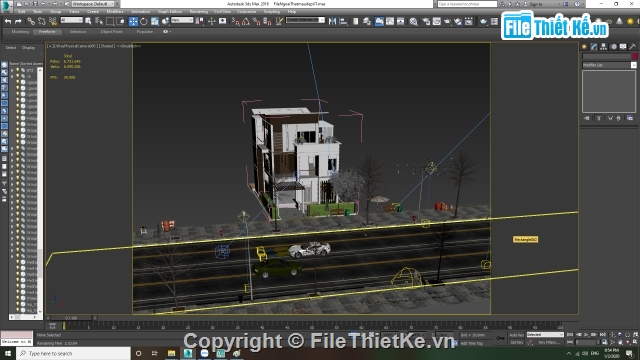
Task: Switch to the Modify command panel tab
Action: coord(594,47)
